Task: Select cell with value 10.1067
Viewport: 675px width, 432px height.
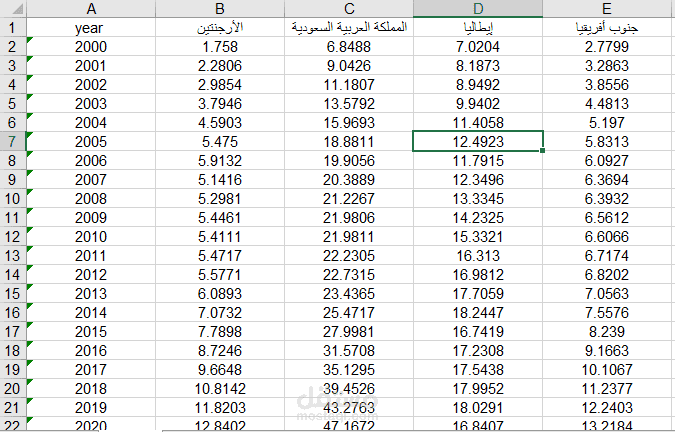Action: [x=607, y=370]
